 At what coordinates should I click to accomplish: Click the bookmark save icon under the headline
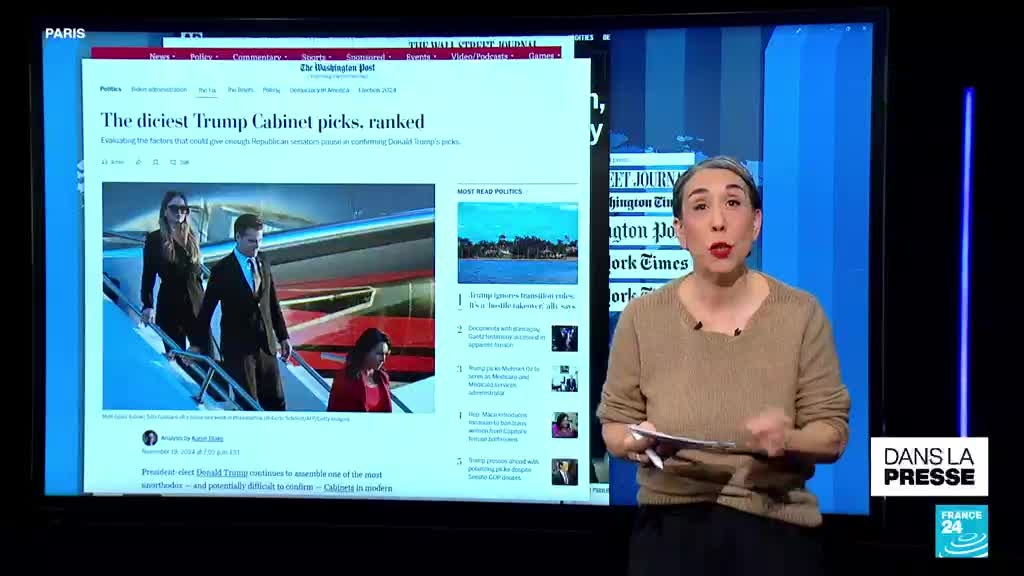click(155, 162)
